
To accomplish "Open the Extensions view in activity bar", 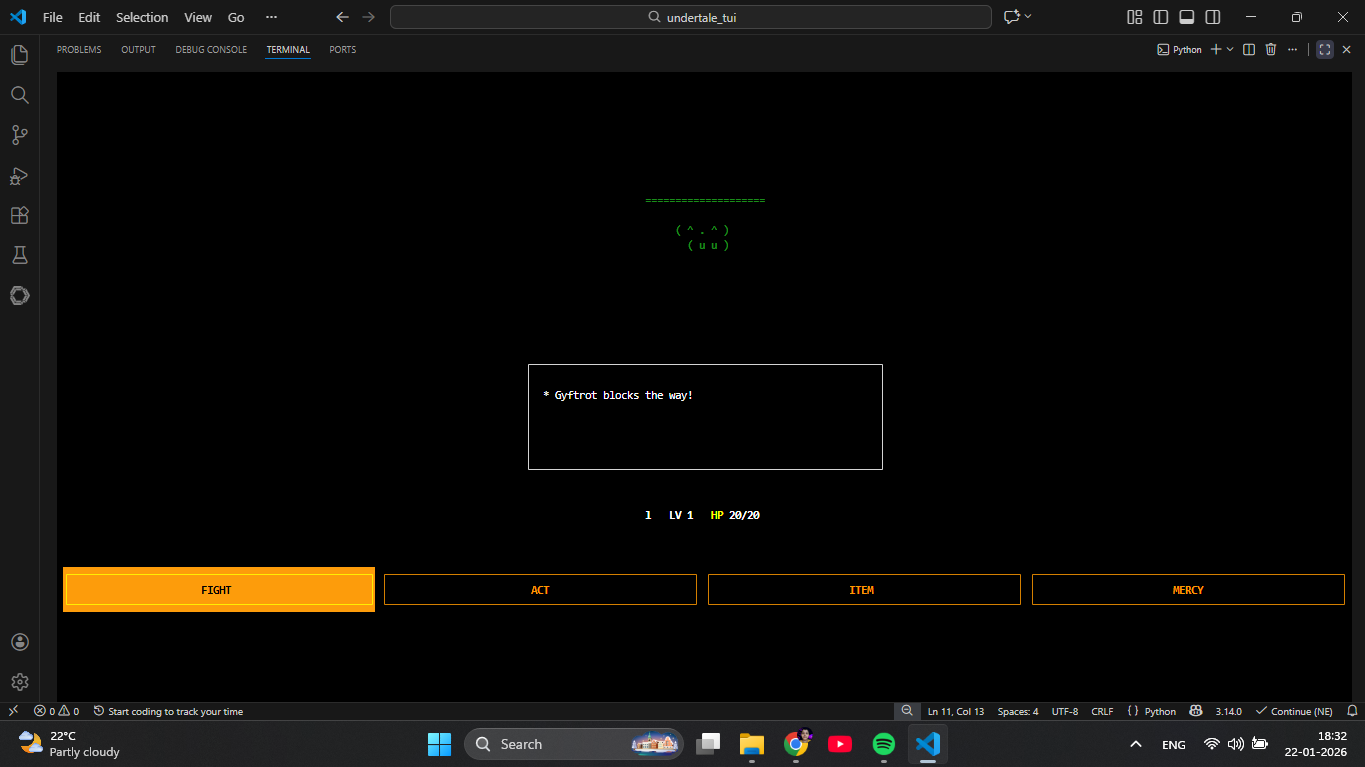I will (x=19, y=216).
